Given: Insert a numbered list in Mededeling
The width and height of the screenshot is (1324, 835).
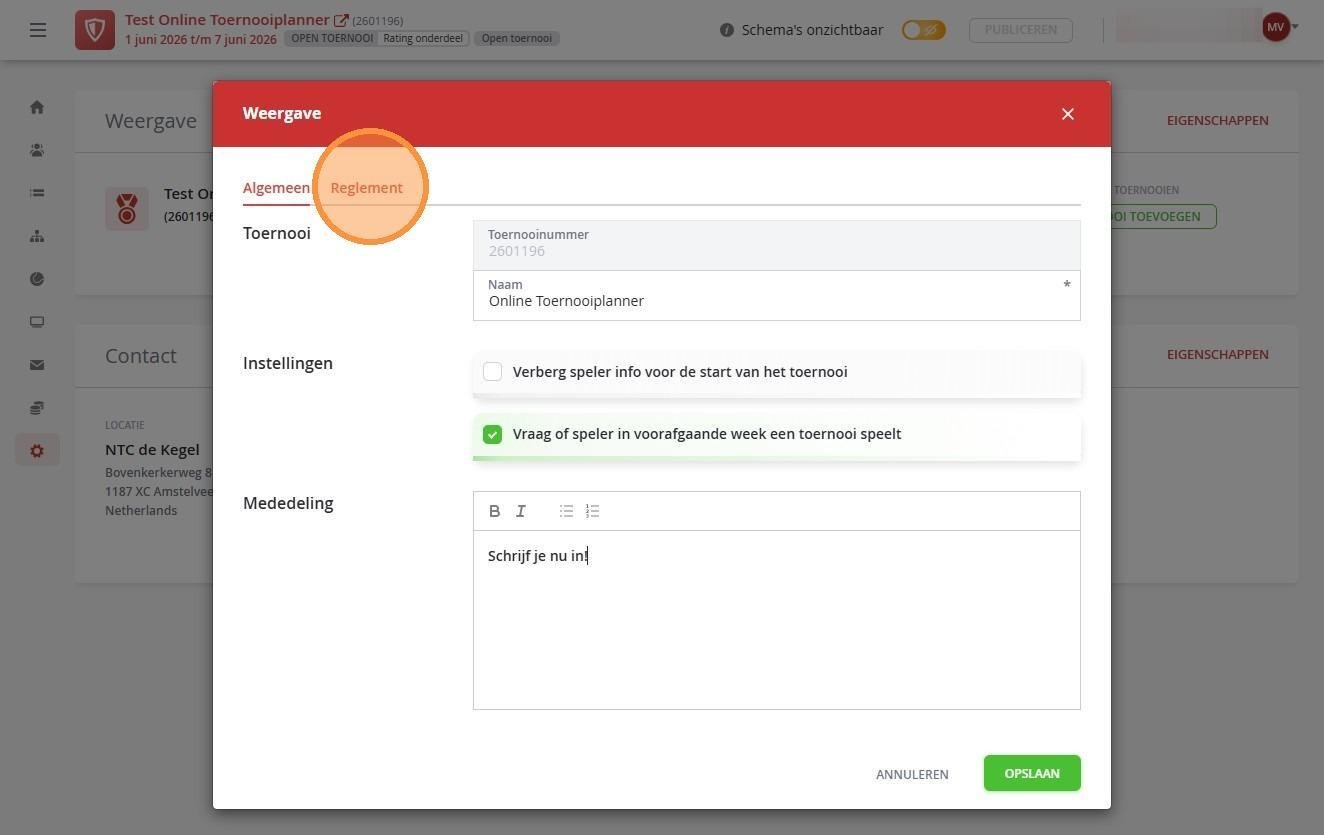Looking at the screenshot, I should point(592,511).
